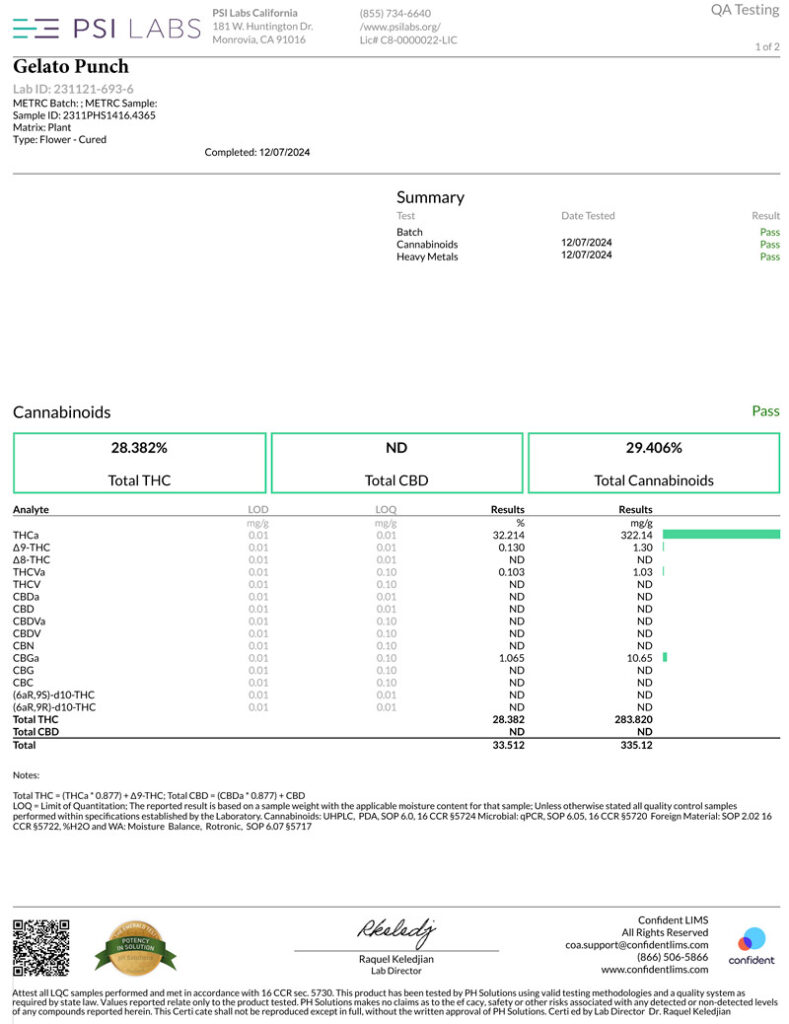Click the CBGa result bar

665,657
